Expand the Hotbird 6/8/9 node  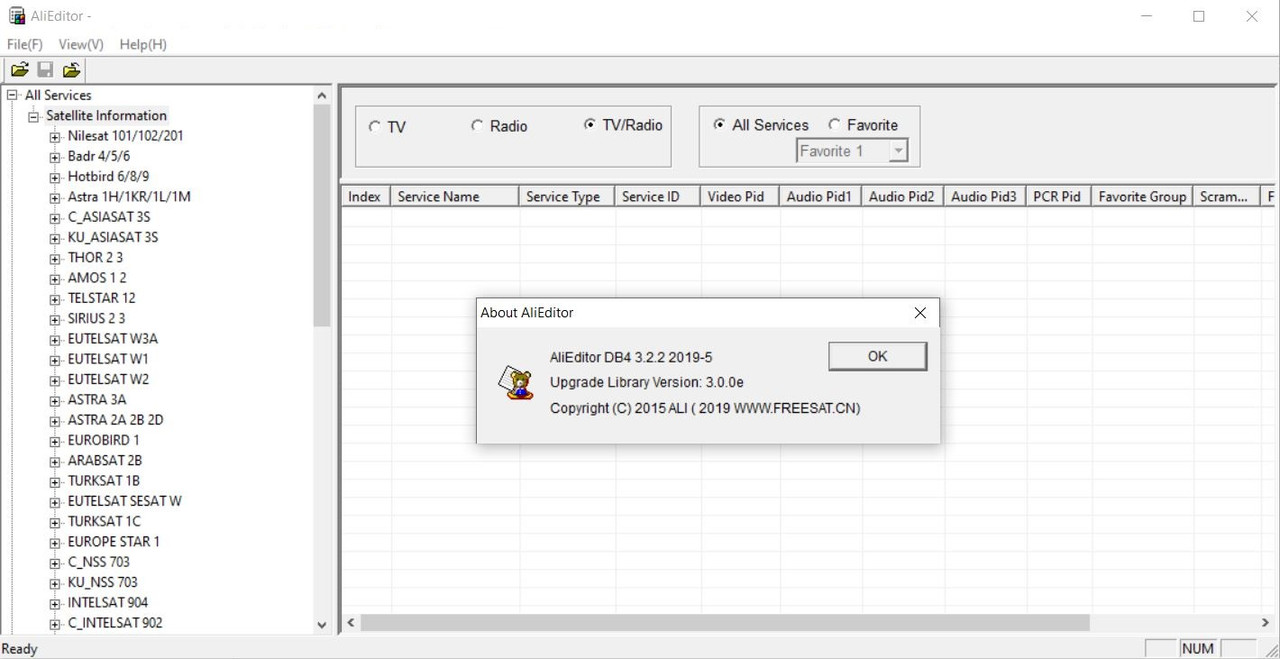[55, 177]
